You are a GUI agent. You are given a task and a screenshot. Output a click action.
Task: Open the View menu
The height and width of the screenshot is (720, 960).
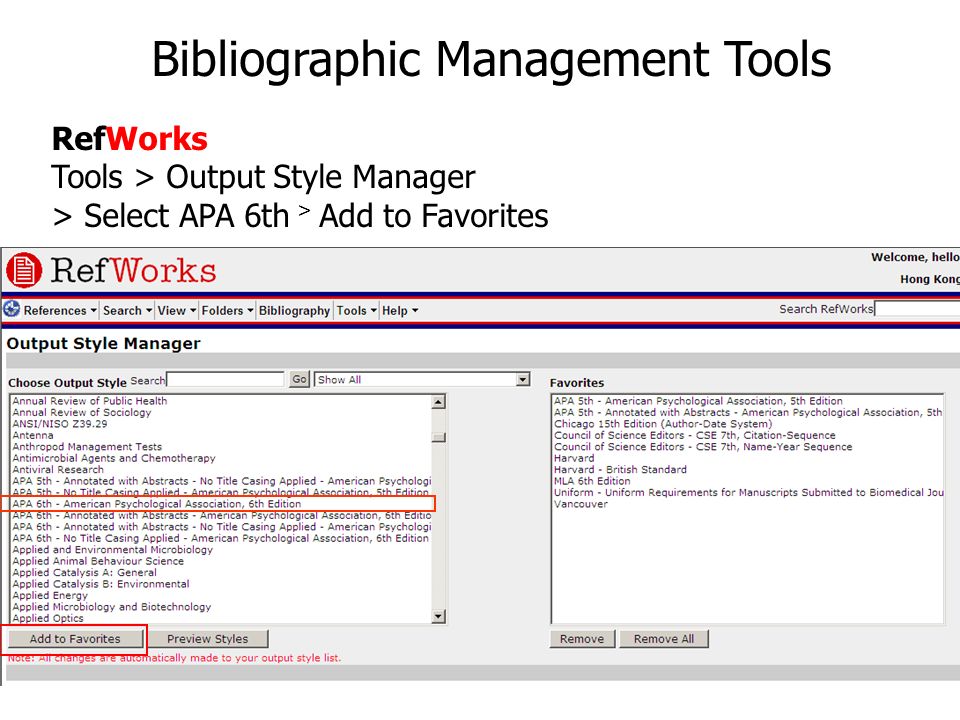tap(177, 310)
